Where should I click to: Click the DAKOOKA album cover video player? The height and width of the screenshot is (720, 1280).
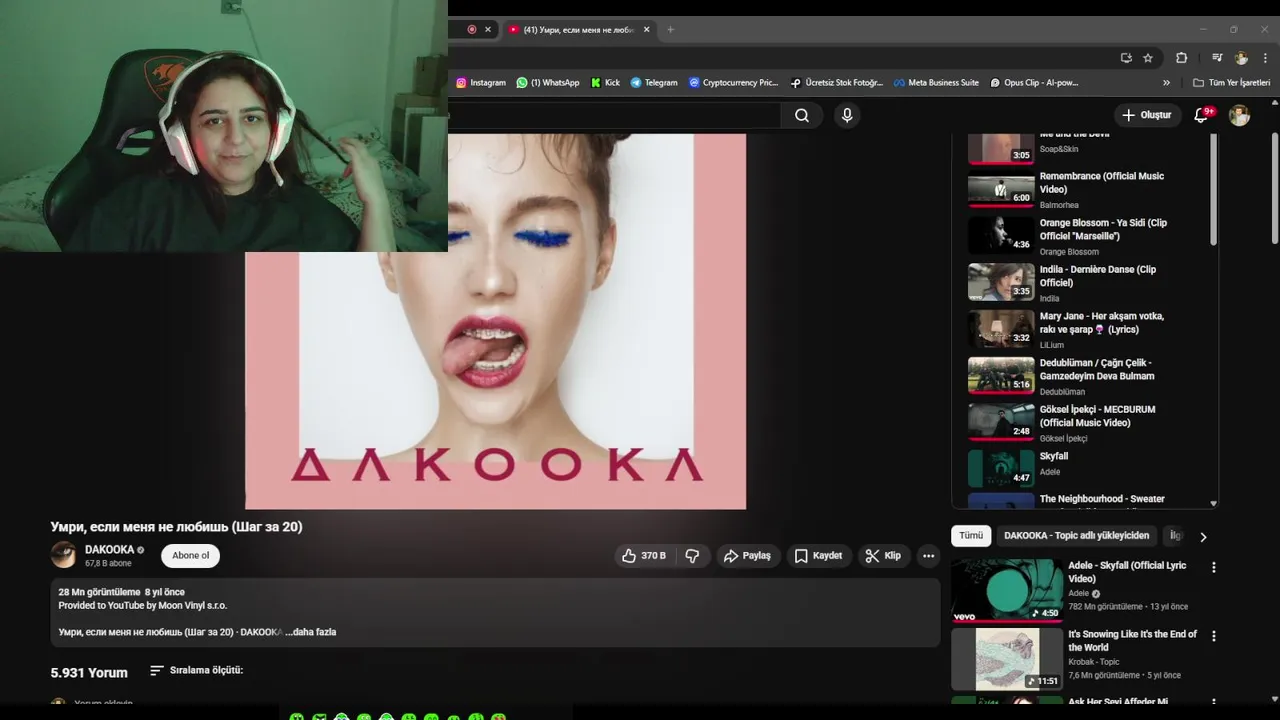click(x=495, y=322)
